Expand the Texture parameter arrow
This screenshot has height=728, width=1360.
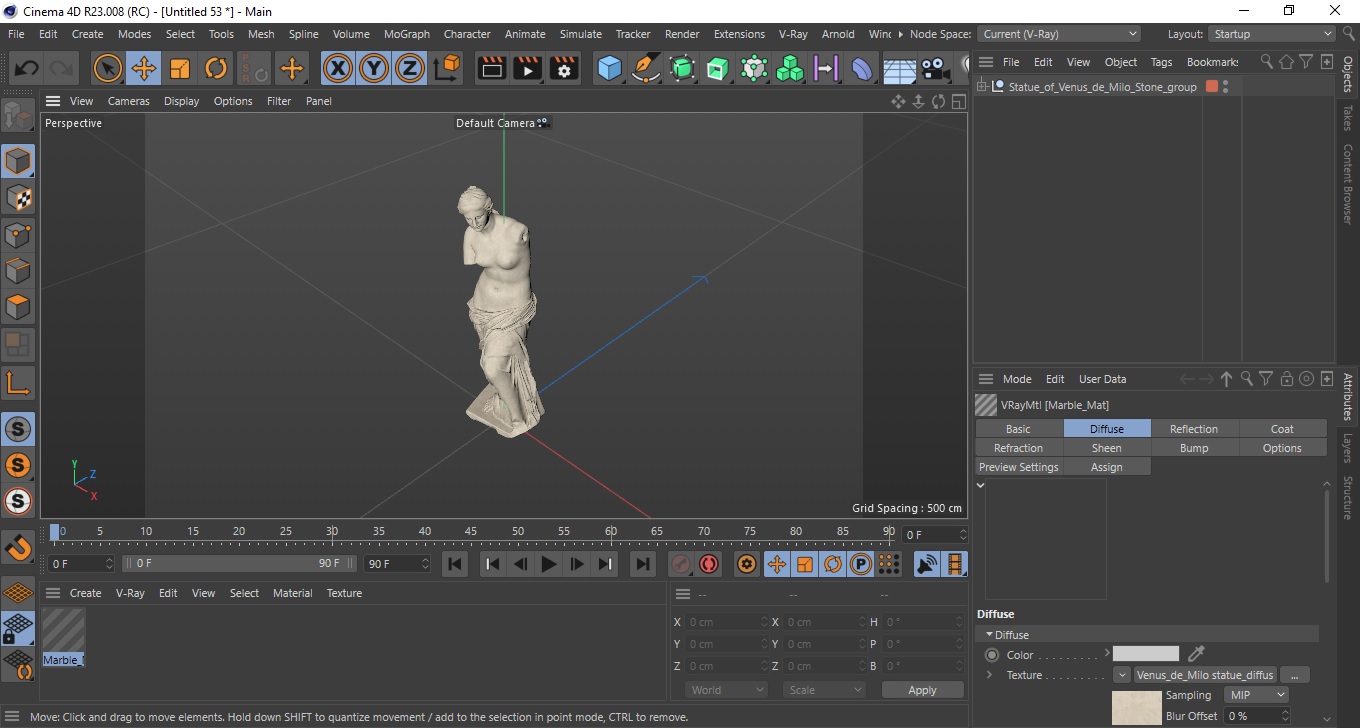[x=989, y=675]
